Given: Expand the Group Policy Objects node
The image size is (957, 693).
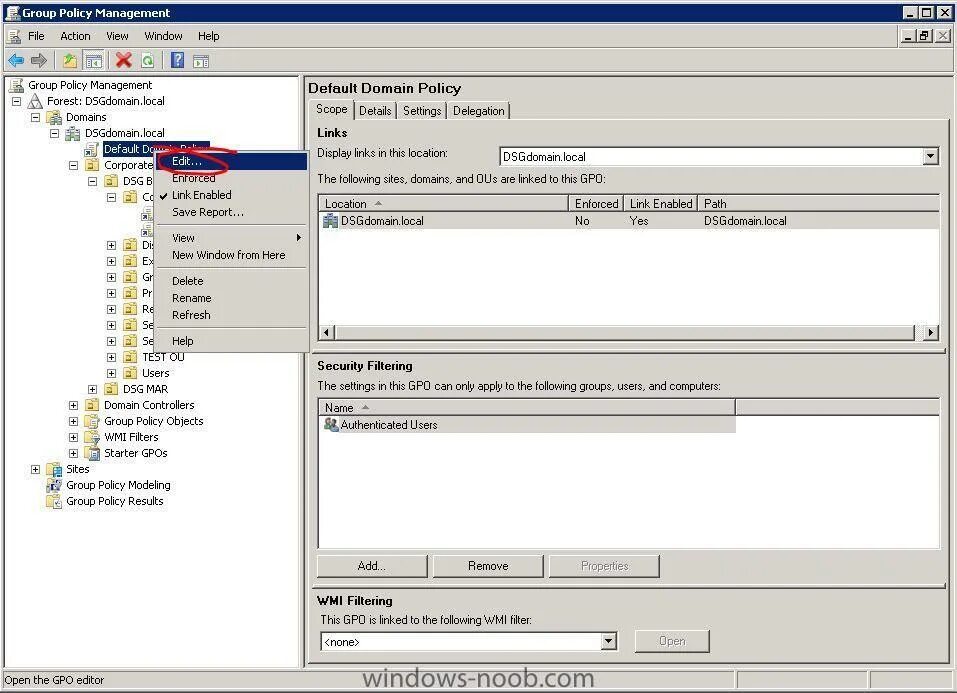Looking at the screenshot, I should pyautogui.click(x=73, y=421).
